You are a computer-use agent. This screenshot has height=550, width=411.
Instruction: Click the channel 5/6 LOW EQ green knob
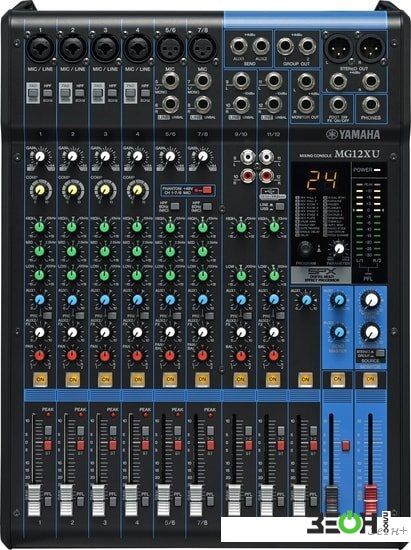coord(170,275)
